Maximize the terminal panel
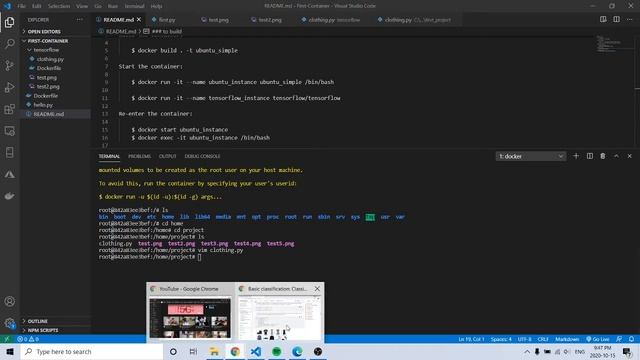Viewport: 640px width, 360px height. [x=616, y=156]
